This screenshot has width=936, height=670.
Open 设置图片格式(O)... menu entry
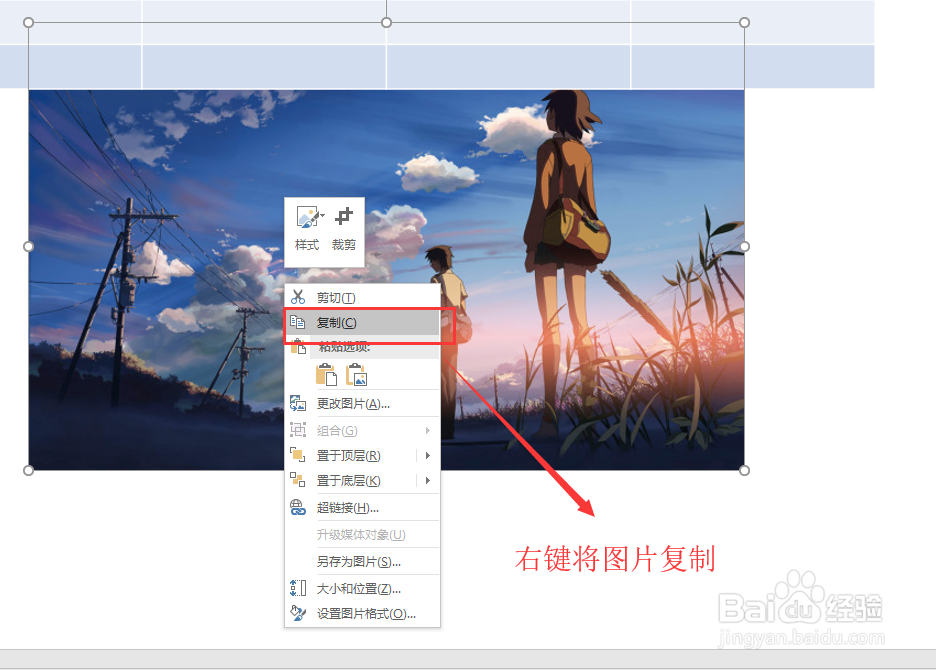[362, 613]
